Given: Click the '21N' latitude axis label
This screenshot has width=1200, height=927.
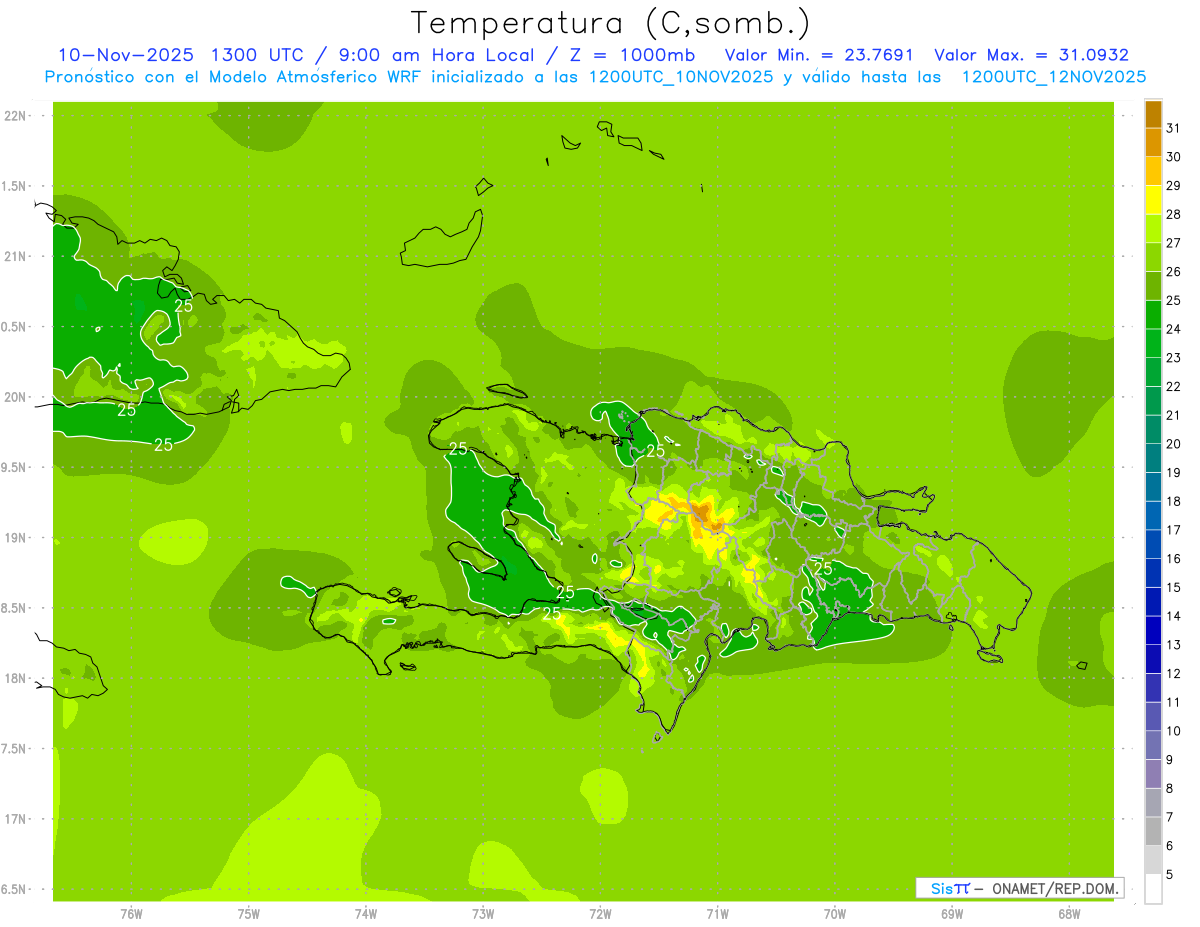Looking at the screenshot, I should click(14, 256).
